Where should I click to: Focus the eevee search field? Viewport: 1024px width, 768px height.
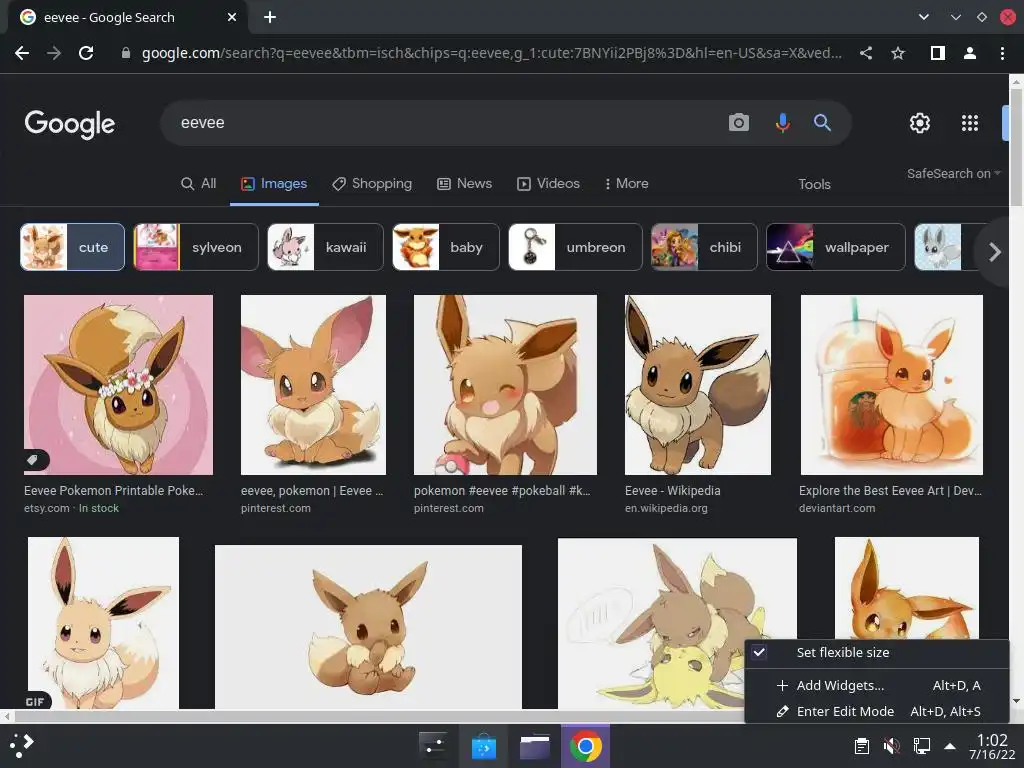tap(444, 123)
